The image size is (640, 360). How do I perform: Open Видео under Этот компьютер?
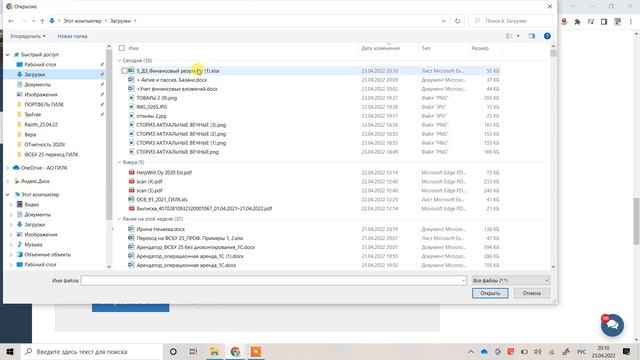31,204
